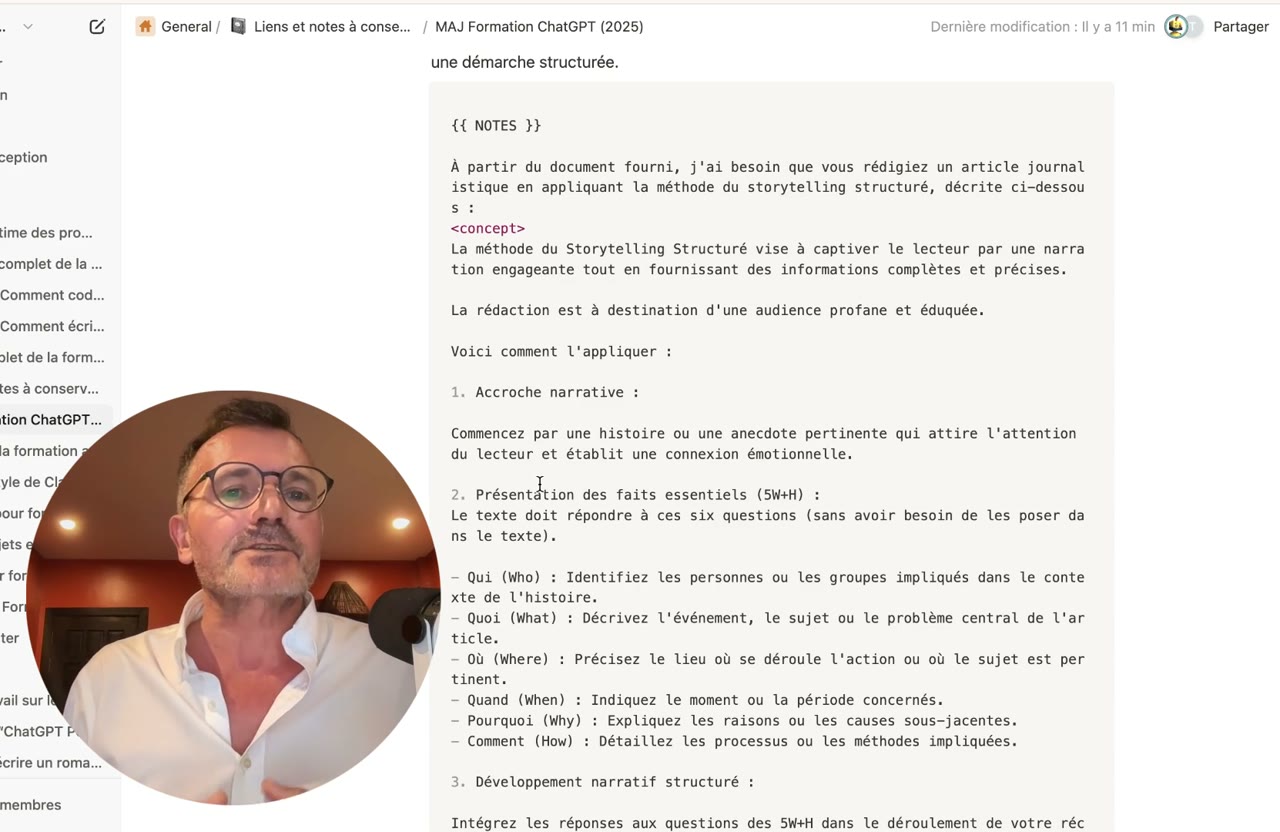Click the "La rédaction est à destination" line
Viewport: 1280px width, 832px height.
tap(718, 310)
